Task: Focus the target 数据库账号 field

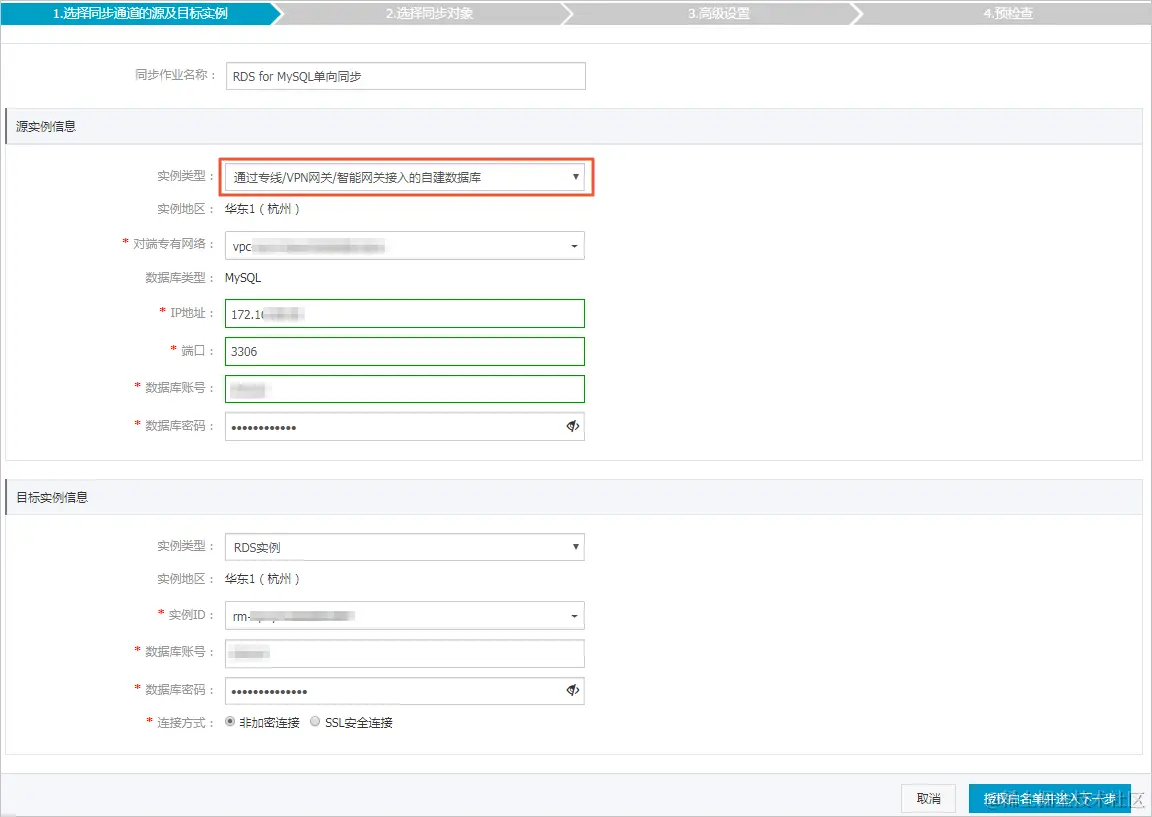Action: (405, 653)
